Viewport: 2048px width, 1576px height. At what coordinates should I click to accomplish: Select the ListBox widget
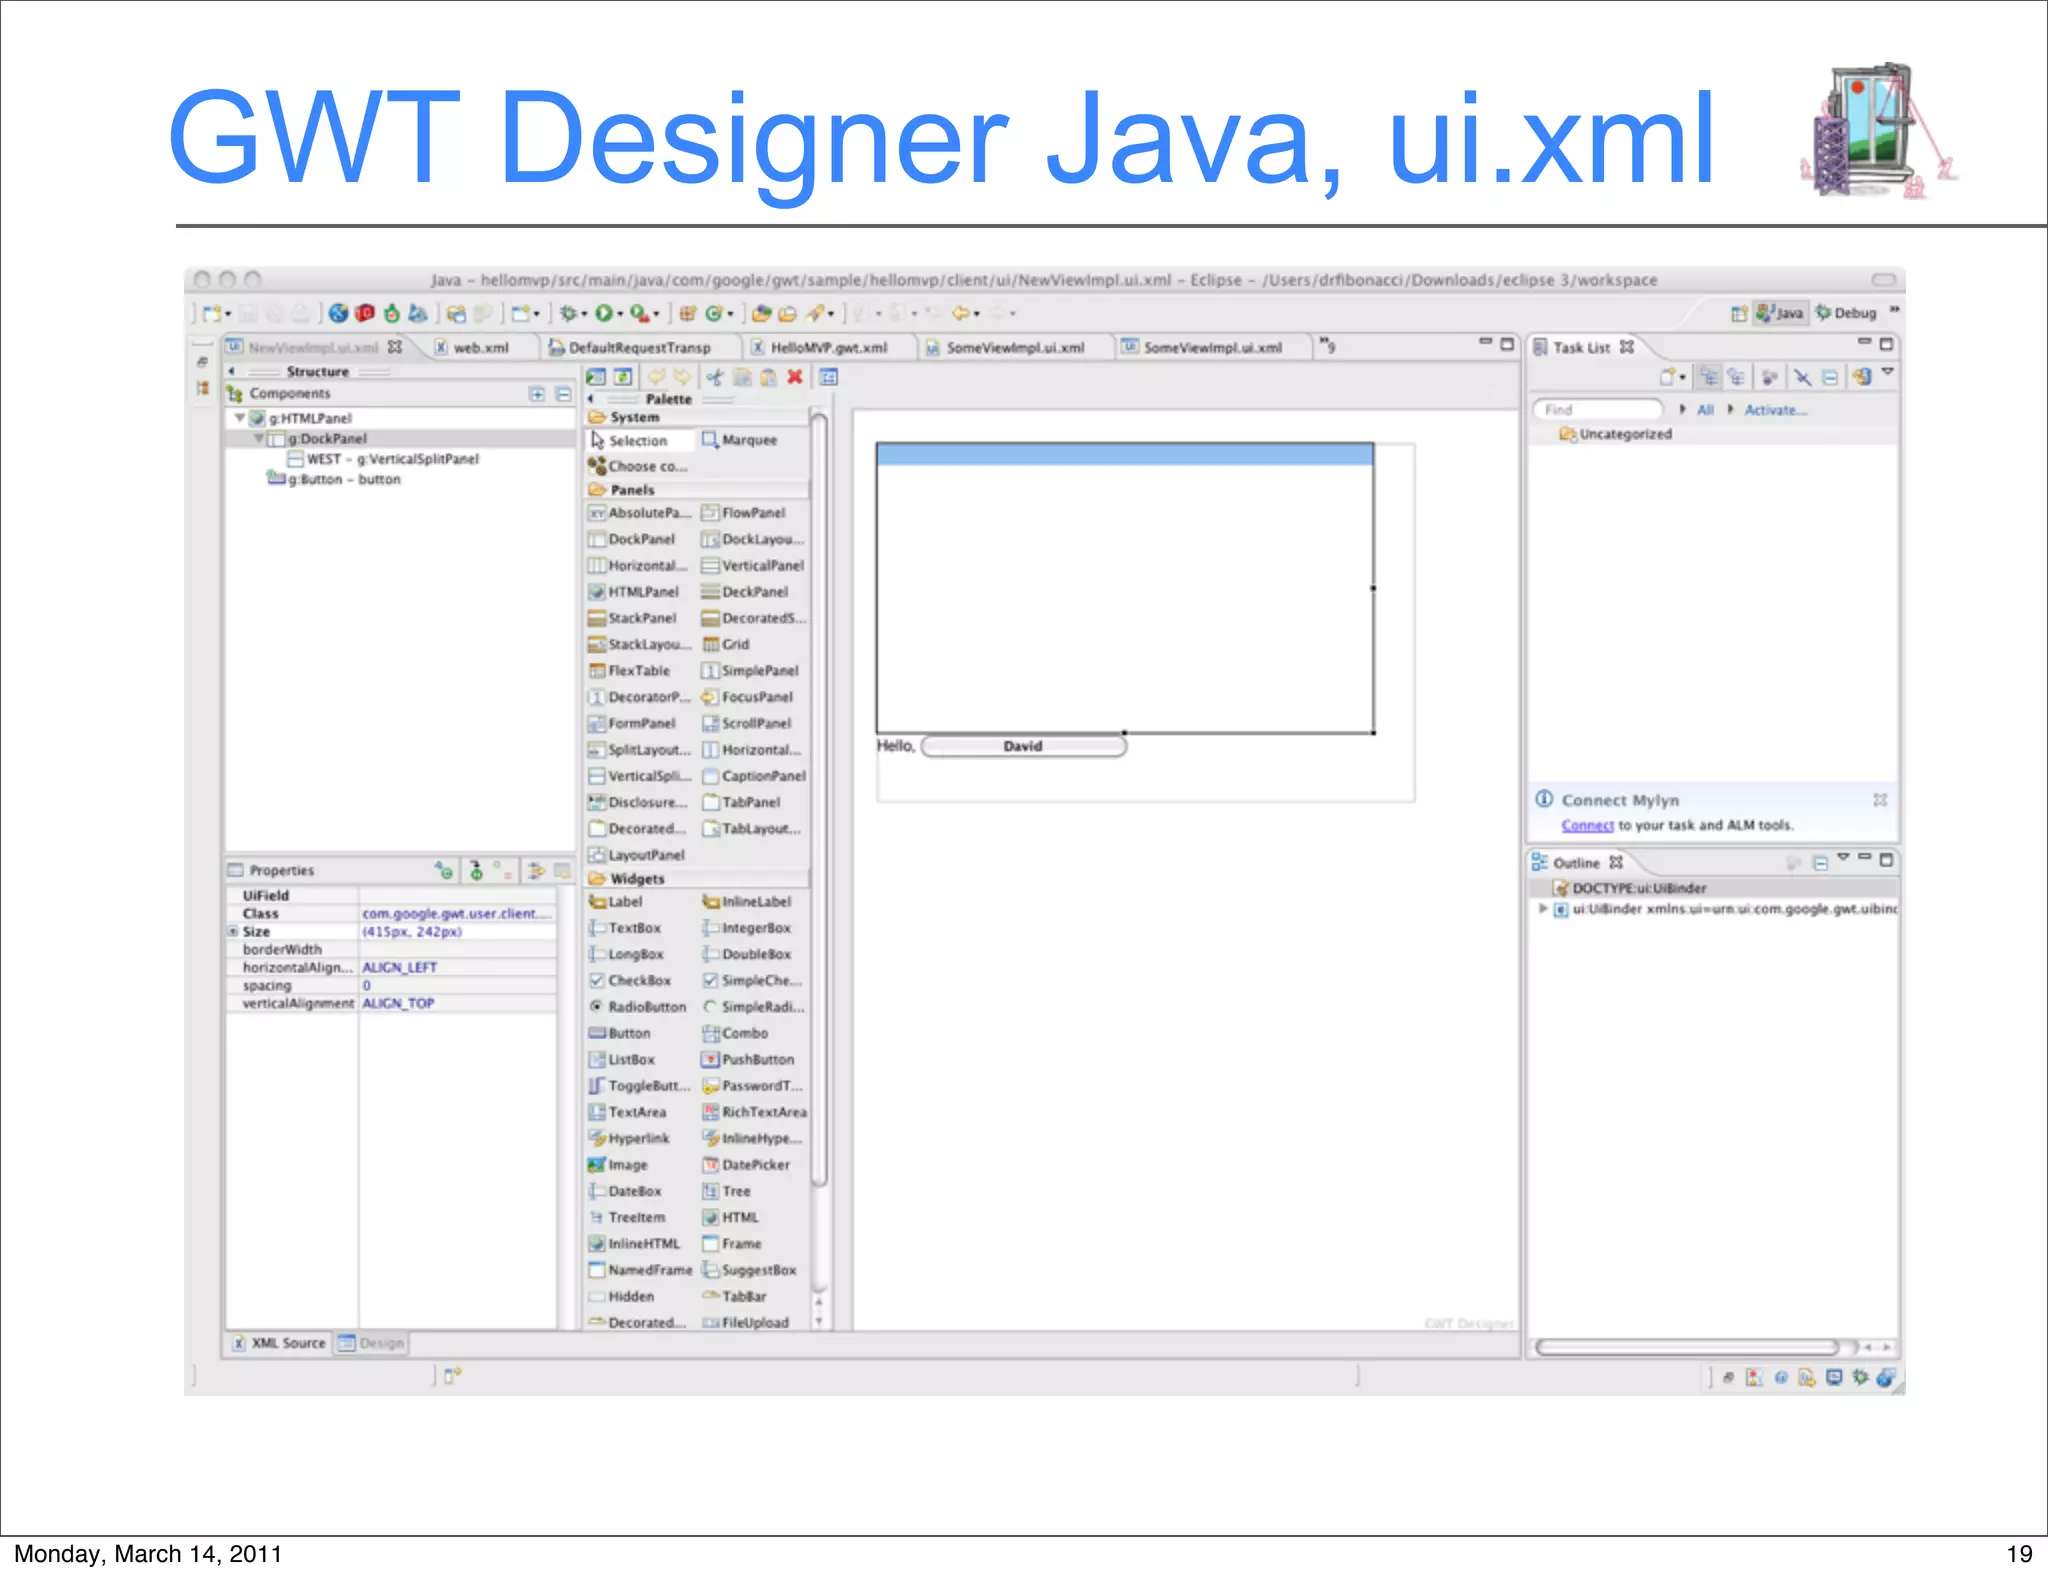[622, 1059]
